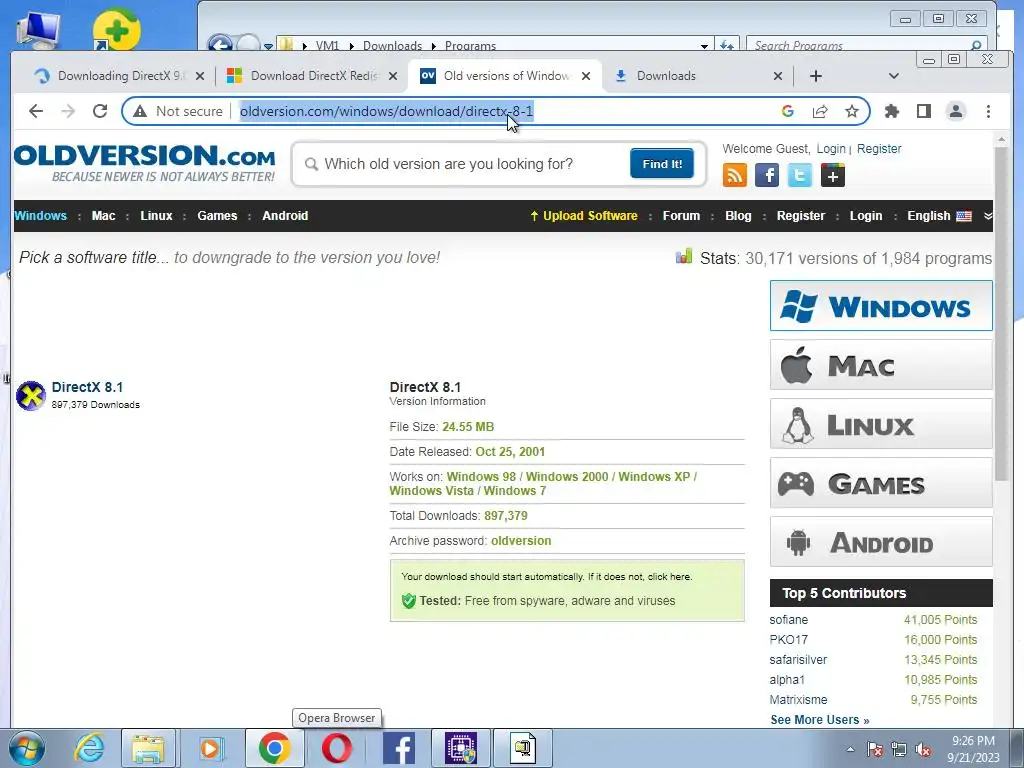Image resolution: width=1024 pixels, height=768 pixels.
Task: Reload the oldversion.com page
Action: [x=100, y=111]
